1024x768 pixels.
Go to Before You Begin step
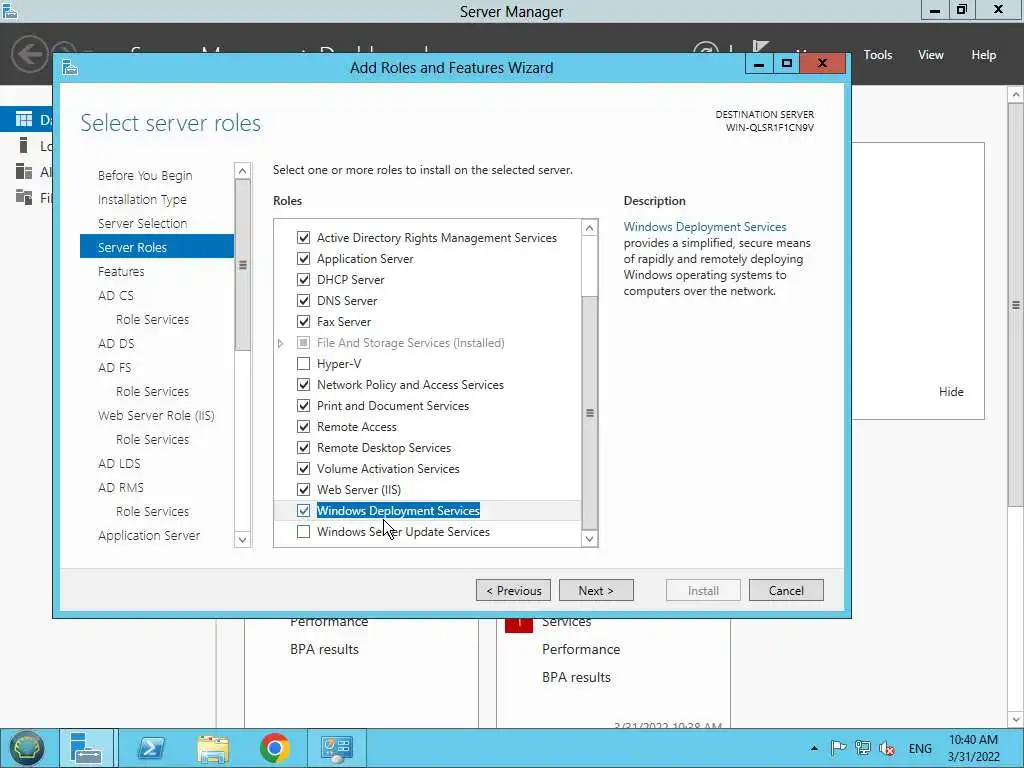pos(145,175)
